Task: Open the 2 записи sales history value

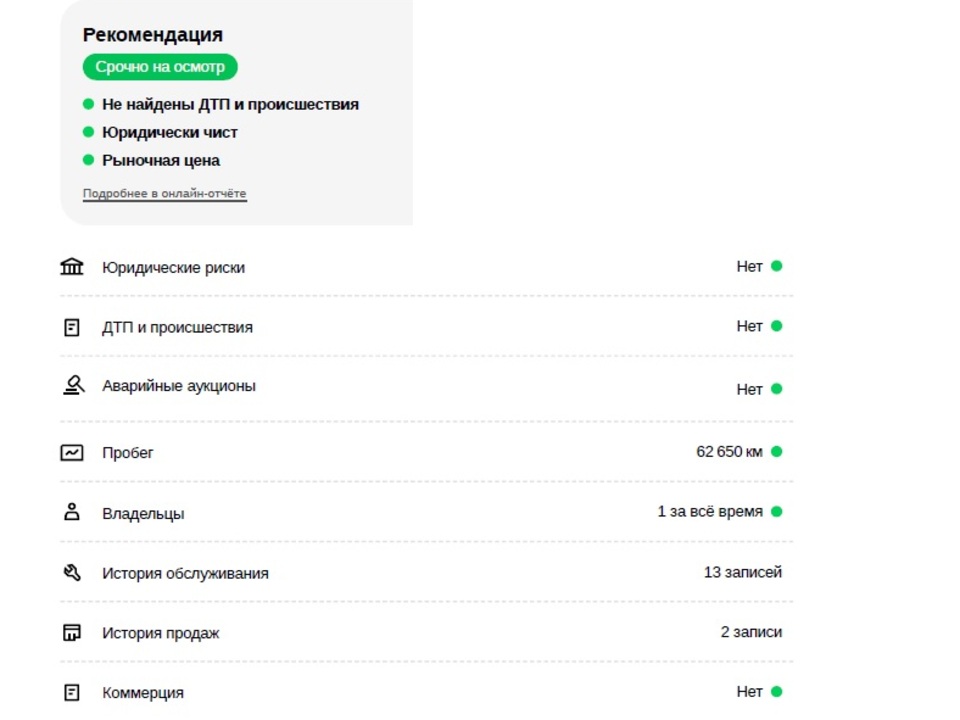Action: tap(751, 632)
